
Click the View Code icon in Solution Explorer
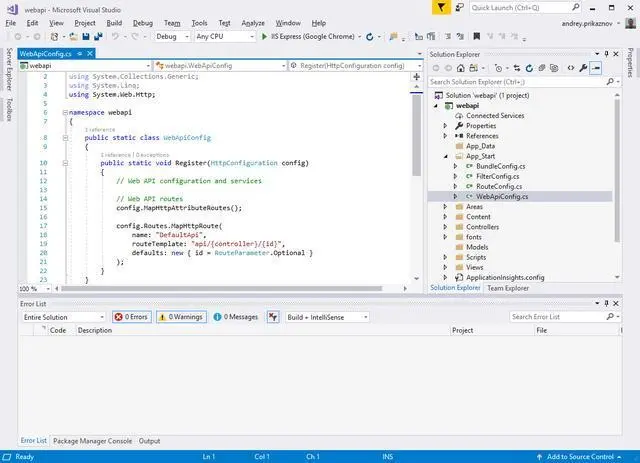pyautogui.click(x=570, y=68)
